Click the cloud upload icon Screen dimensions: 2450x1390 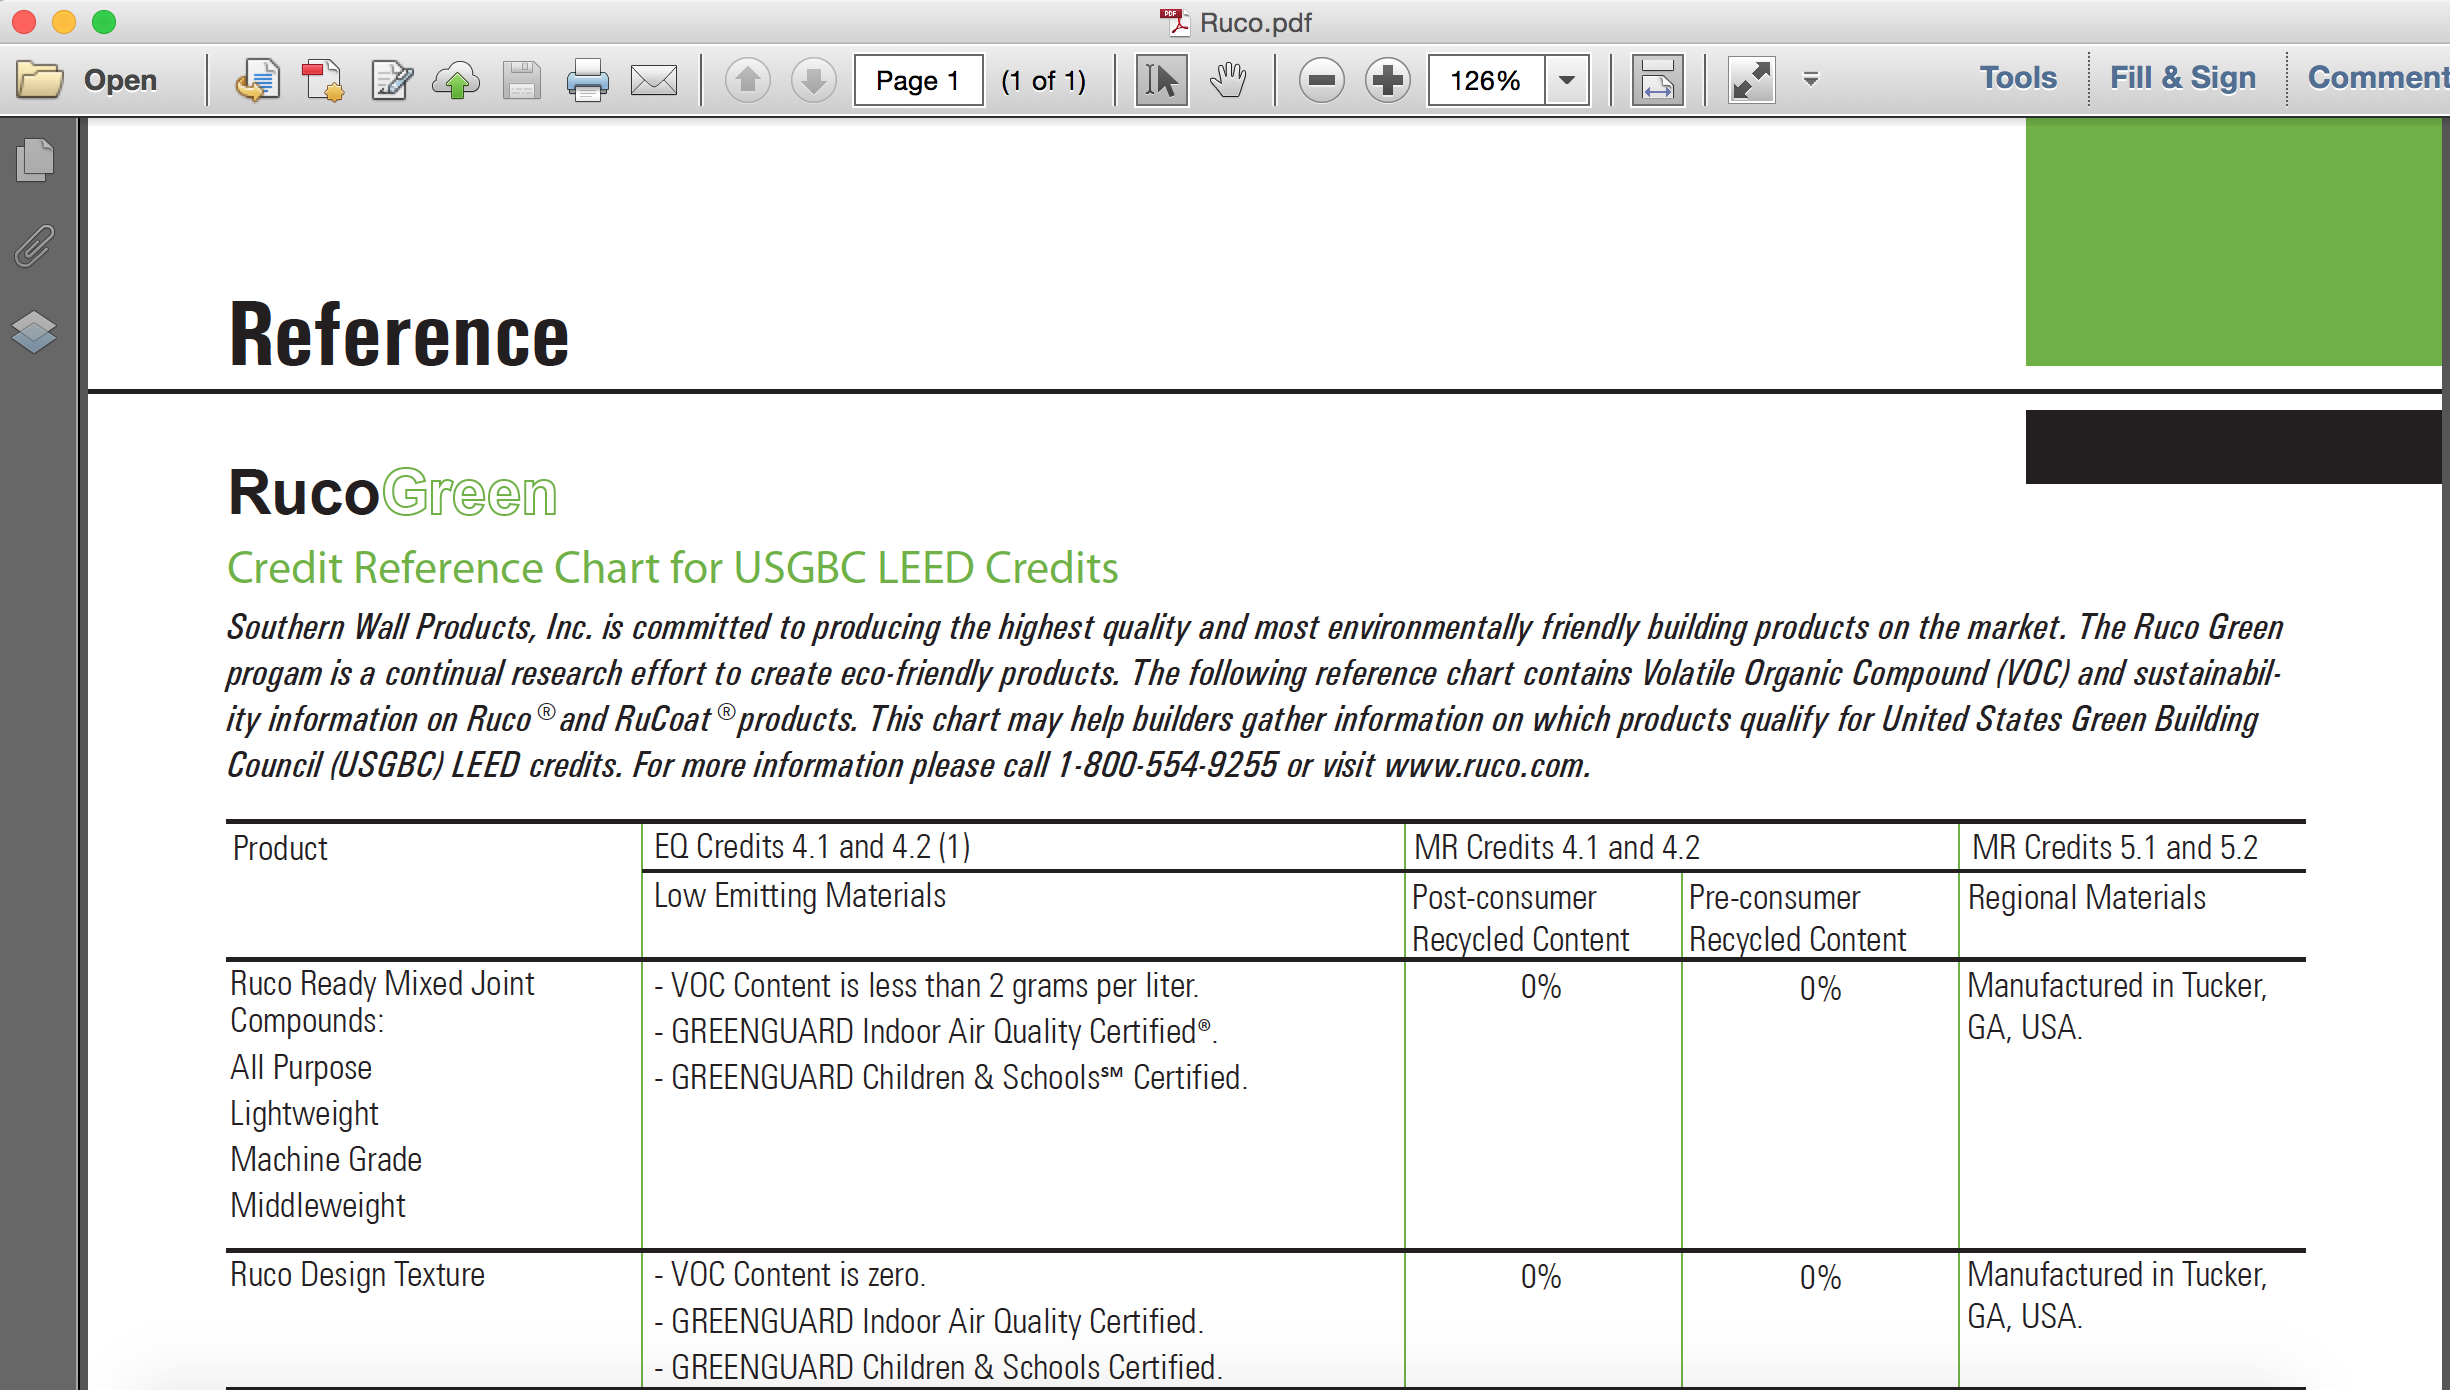pos(456,80)
